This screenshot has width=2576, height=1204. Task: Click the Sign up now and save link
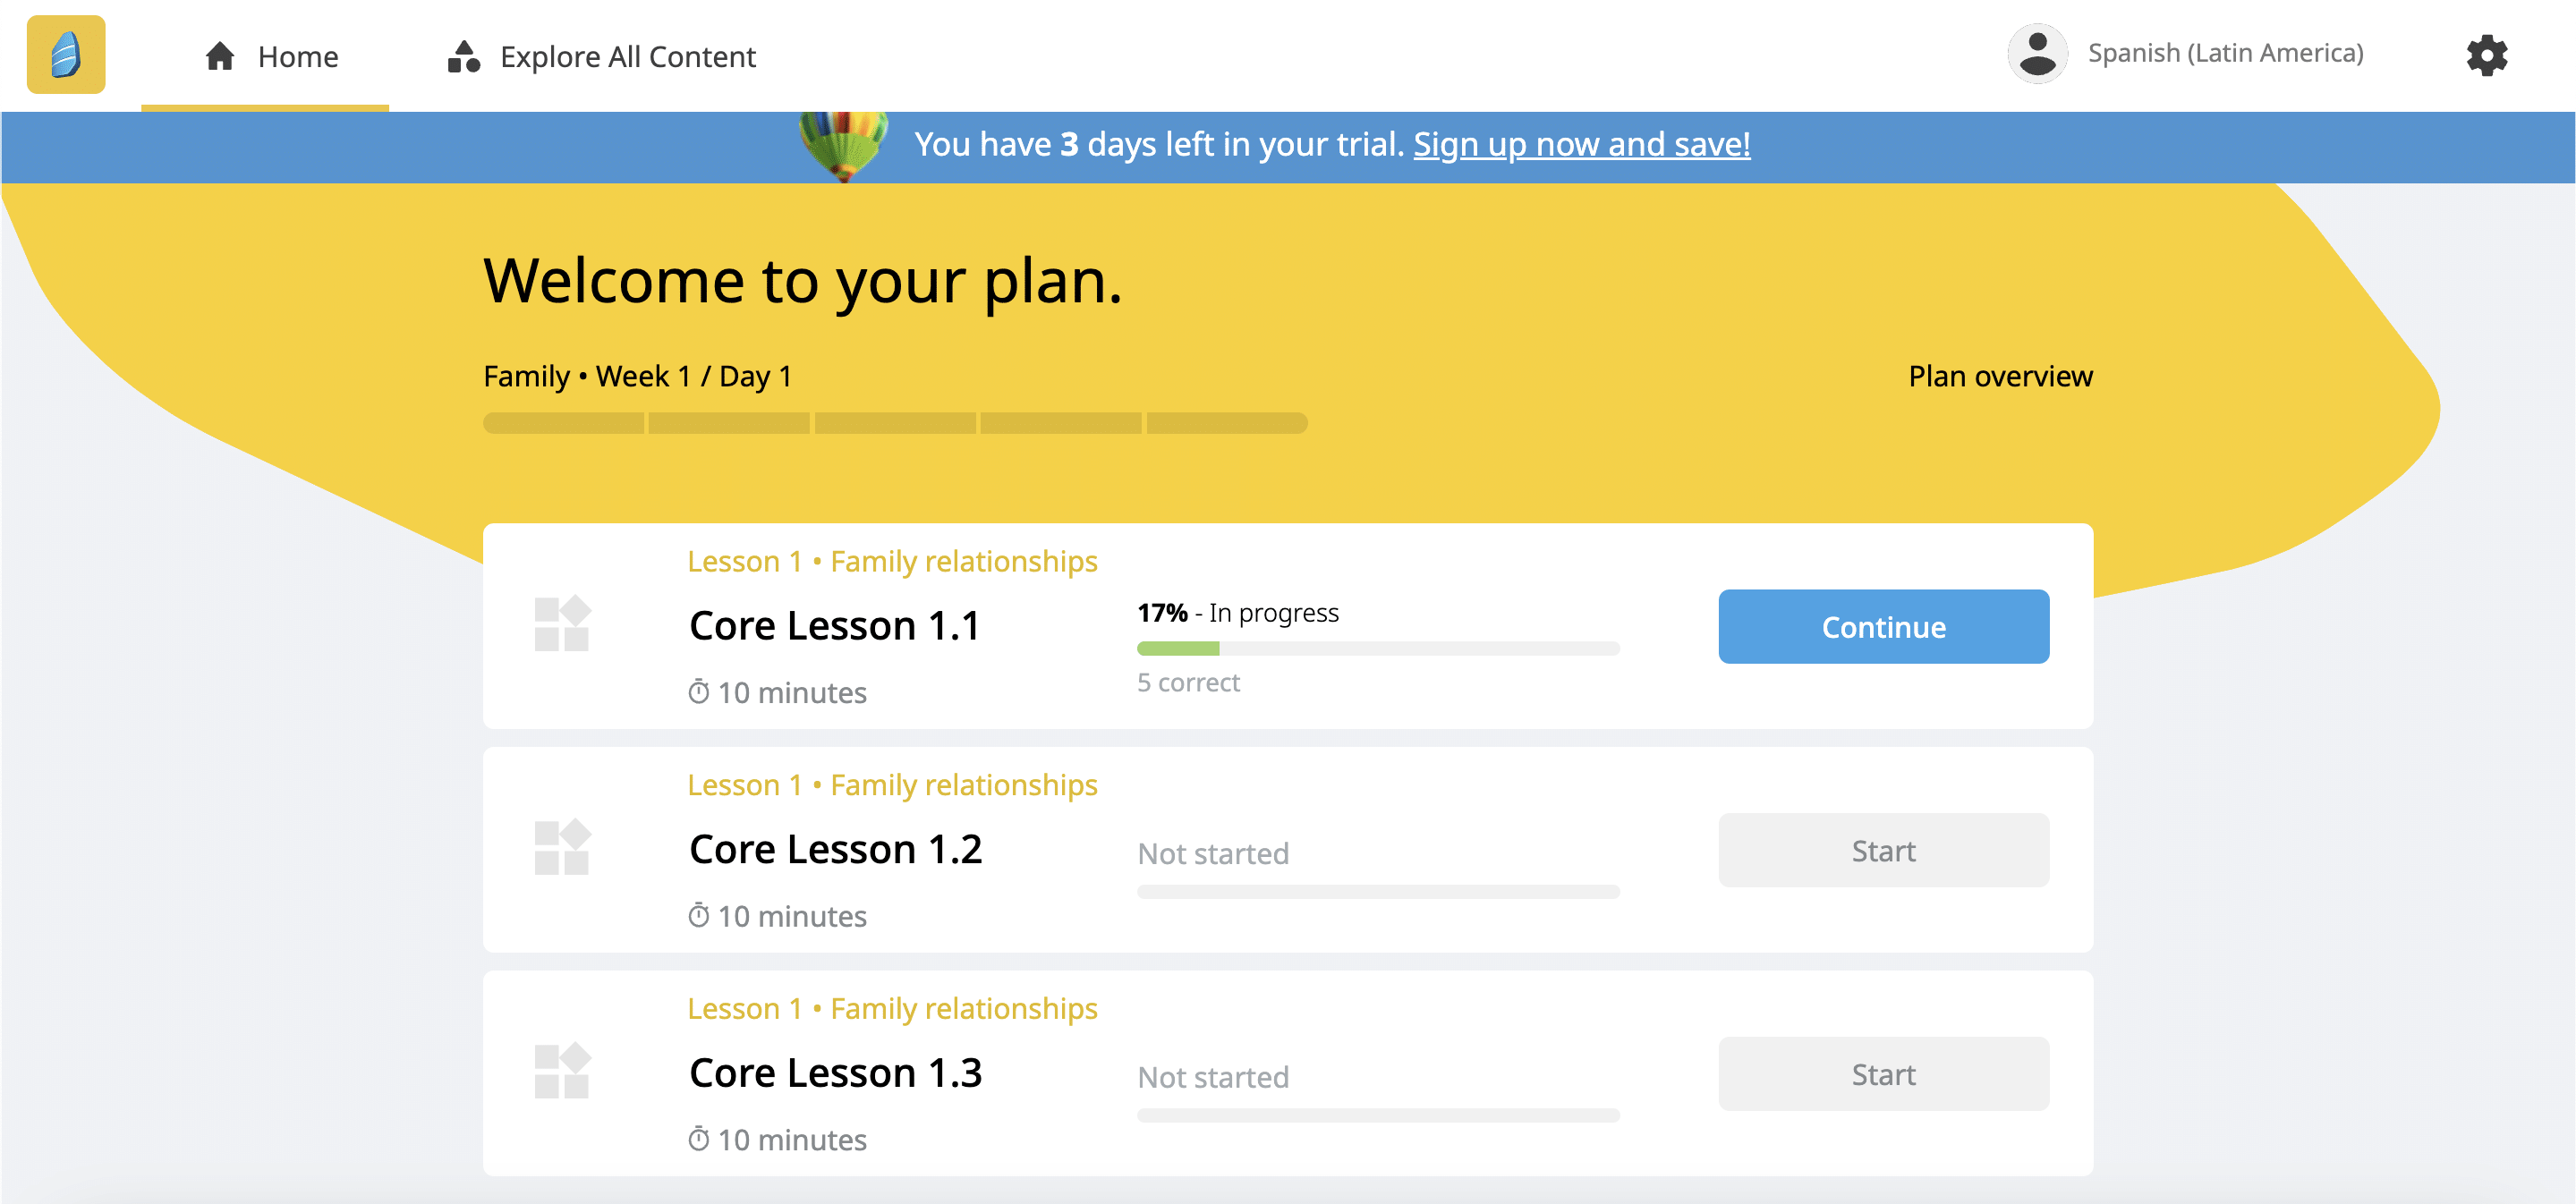1581,145
